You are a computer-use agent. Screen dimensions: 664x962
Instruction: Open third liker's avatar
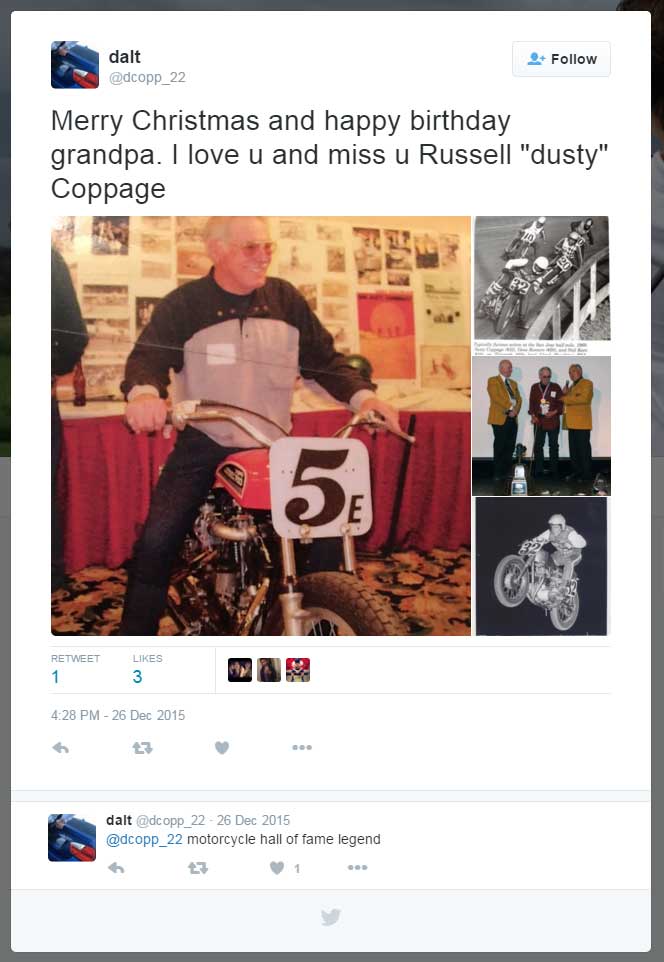[x=298, y=670]
